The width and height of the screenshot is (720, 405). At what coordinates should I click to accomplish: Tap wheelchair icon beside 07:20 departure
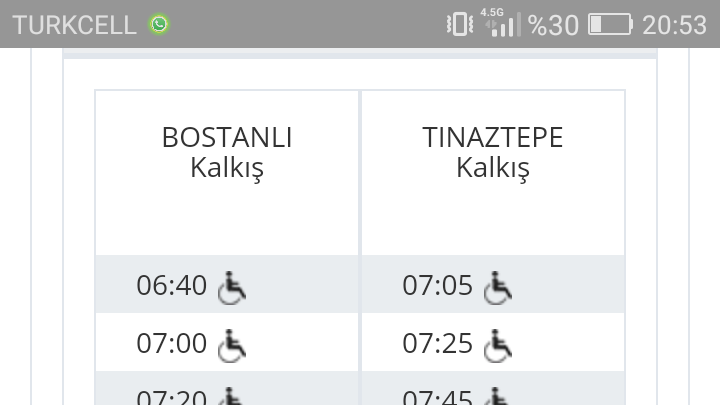[x=232, y=396]
